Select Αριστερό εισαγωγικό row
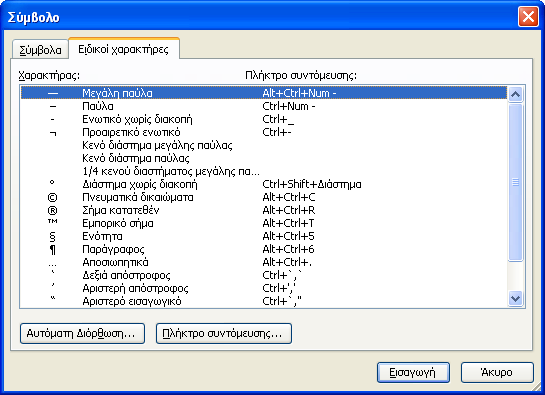The image size is (545, 395). click(264, 301)
